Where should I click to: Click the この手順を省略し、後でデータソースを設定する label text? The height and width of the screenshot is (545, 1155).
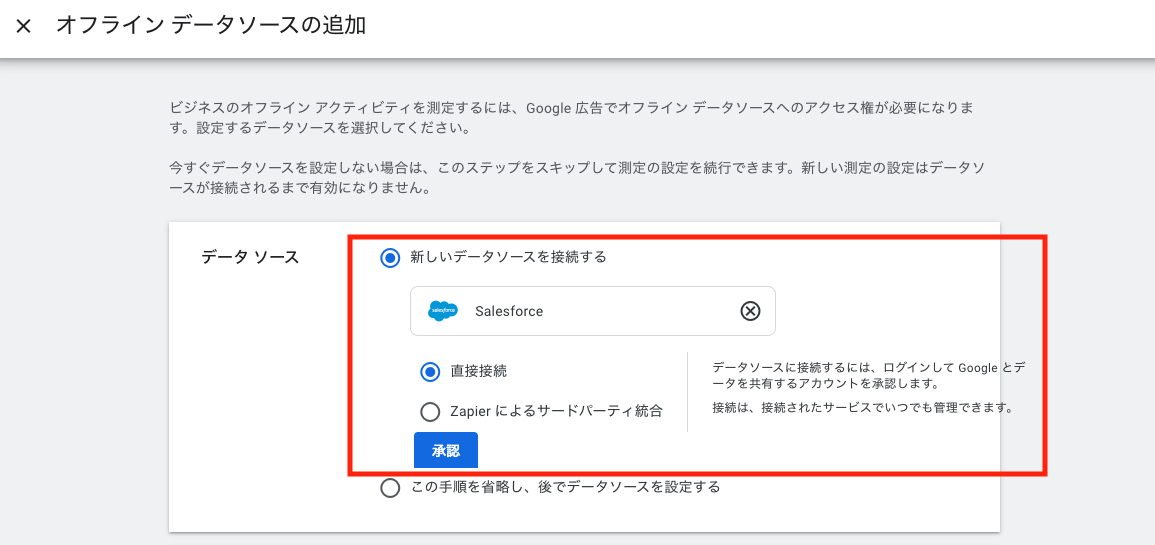coord(565,487)
